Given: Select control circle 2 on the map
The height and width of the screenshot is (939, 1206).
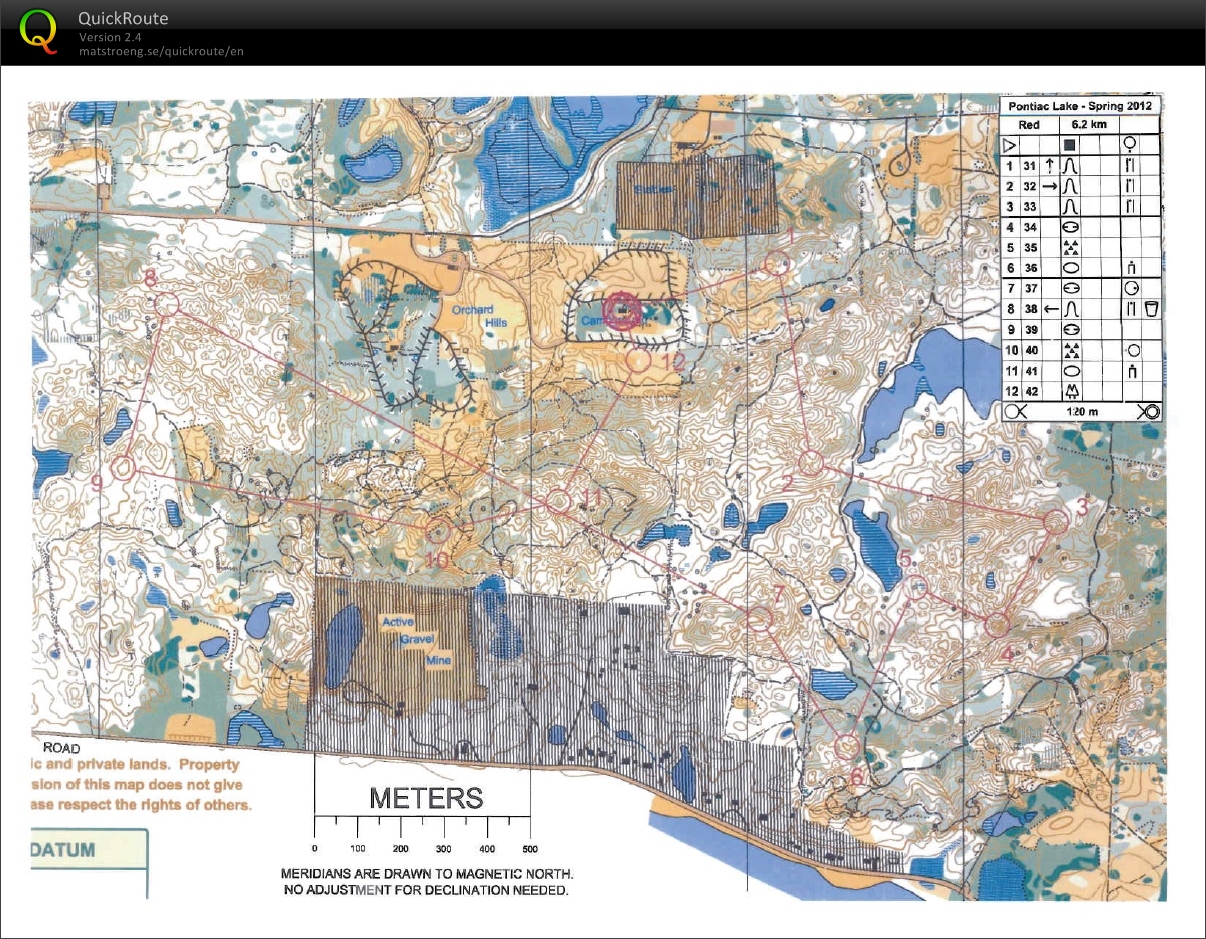Looking at the screenshot, I should [x=811, y=463].
